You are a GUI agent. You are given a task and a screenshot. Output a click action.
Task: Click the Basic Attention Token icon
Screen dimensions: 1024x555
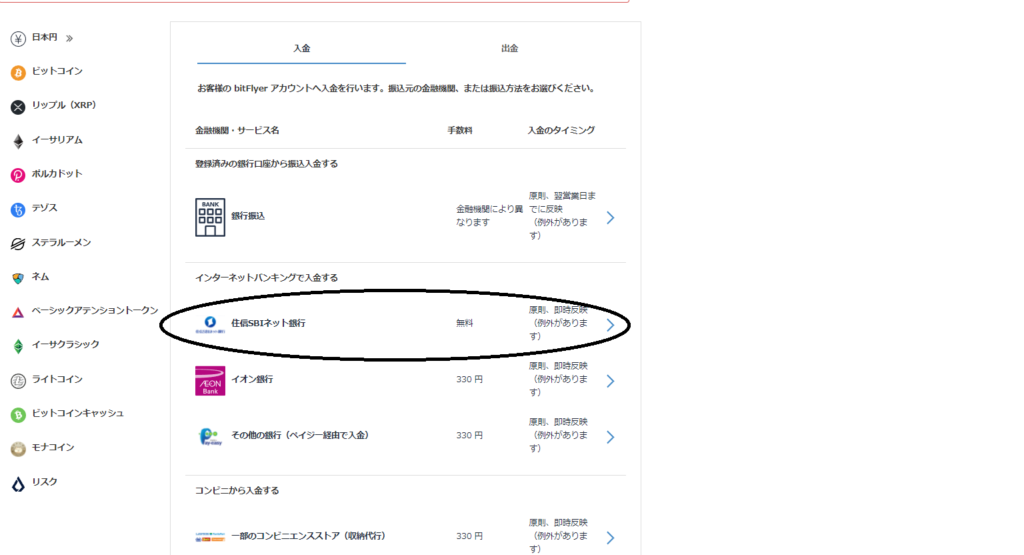point(18,312)
